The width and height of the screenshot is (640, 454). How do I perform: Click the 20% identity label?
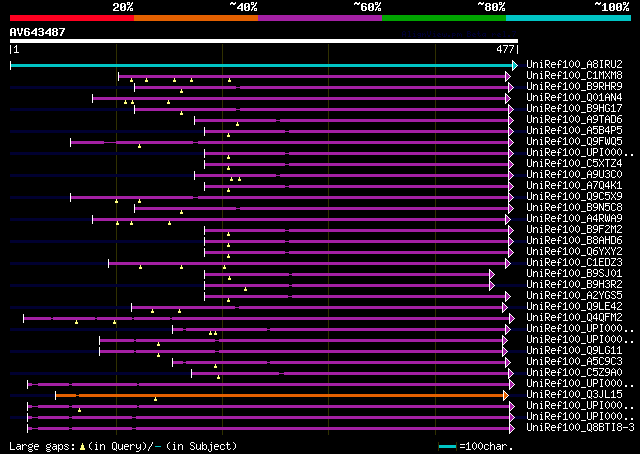[x=123, y=7]
